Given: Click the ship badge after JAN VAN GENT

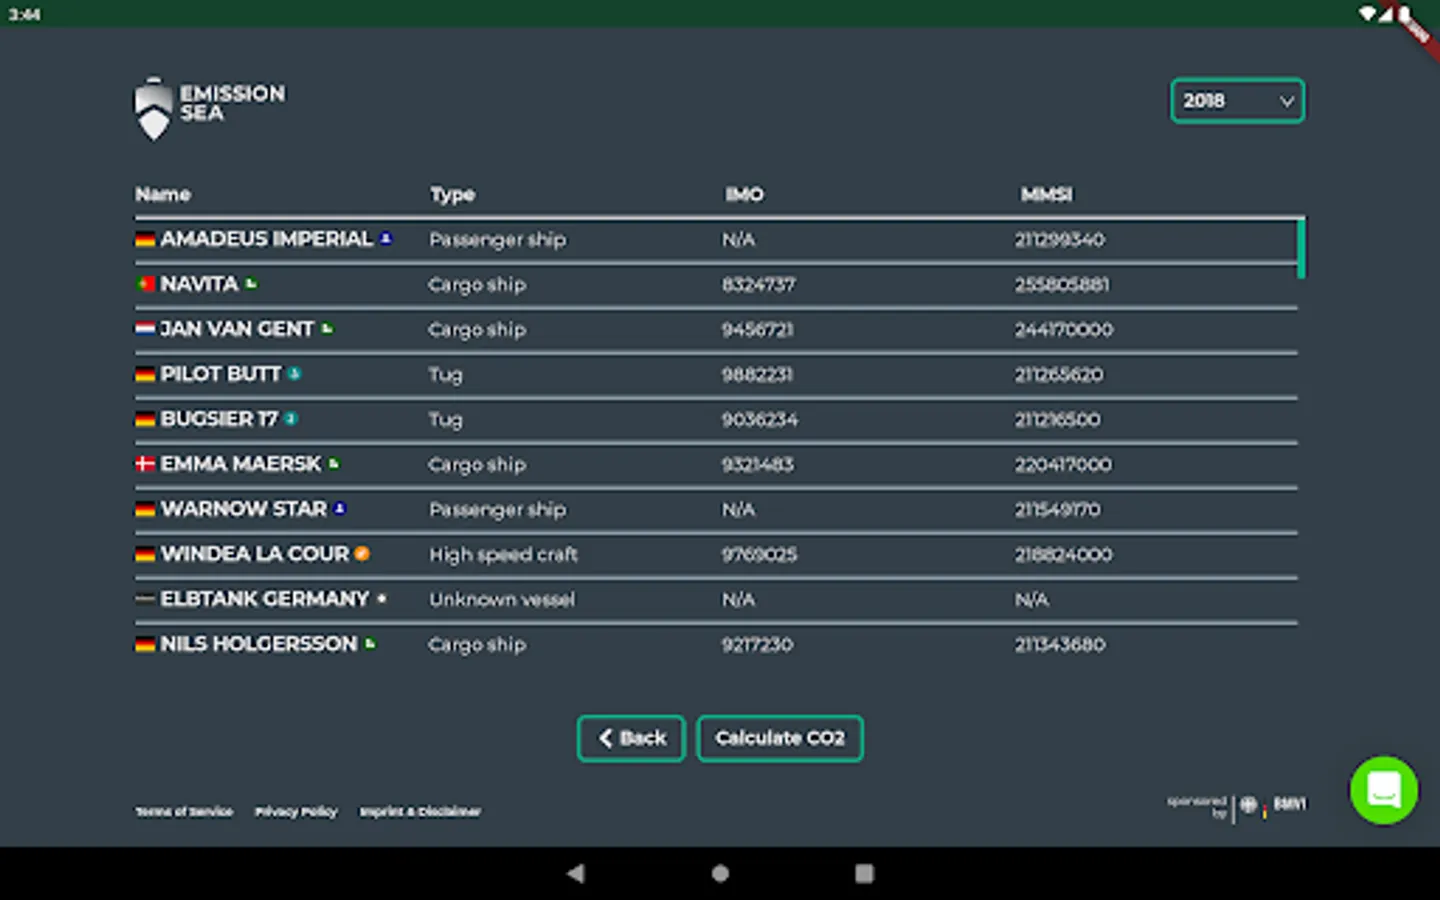Looking at the screenshot, I should [x=327, y=328].
